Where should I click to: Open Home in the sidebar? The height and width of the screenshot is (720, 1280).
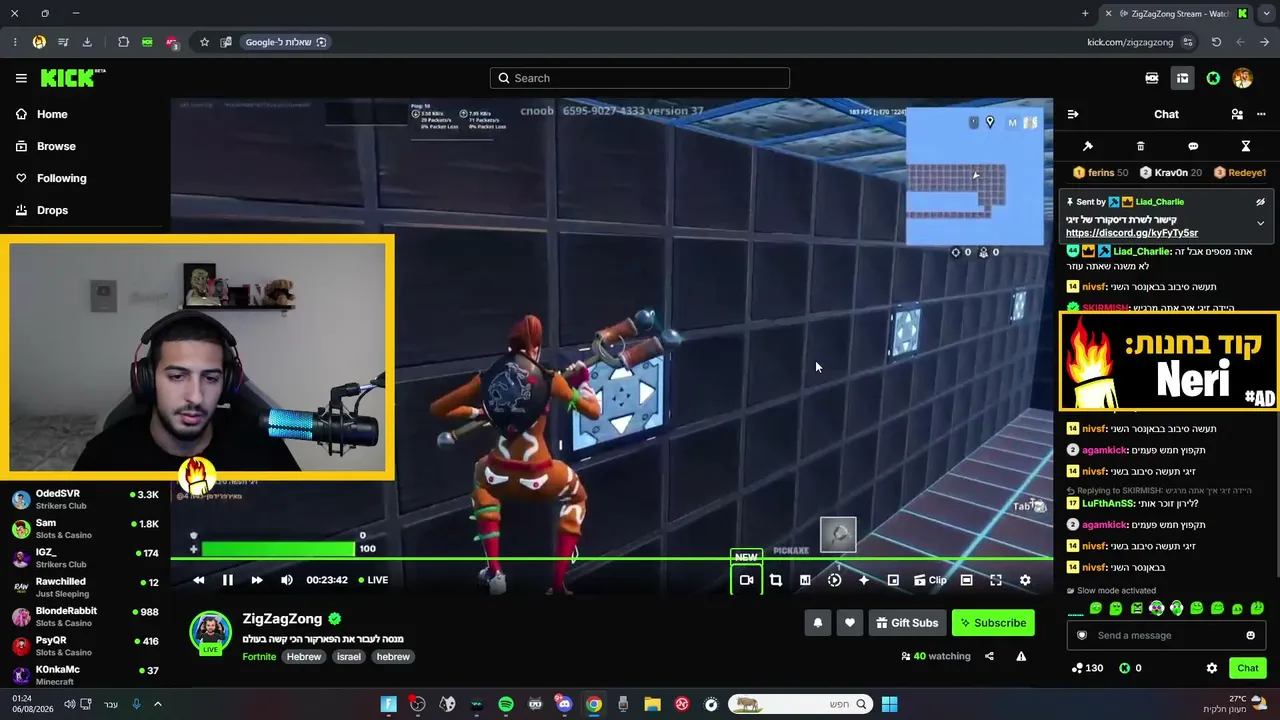[52, 114]
